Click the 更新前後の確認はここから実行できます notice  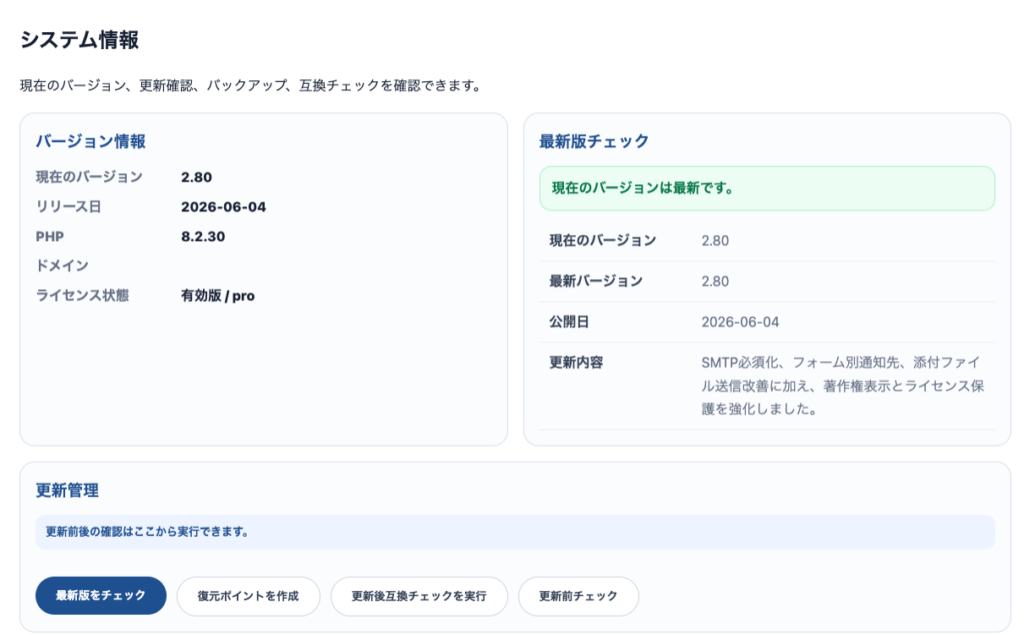point(515,532)
